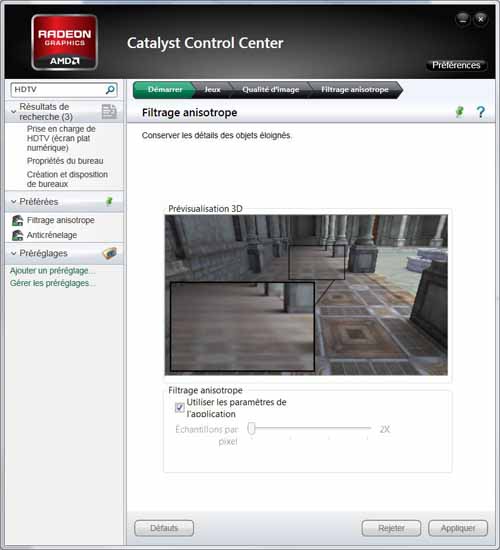The width and height of the screenshot is (500, 550).
Task: Click the Rejeter button
Action: pyautogui.click(x=391, y=528)
